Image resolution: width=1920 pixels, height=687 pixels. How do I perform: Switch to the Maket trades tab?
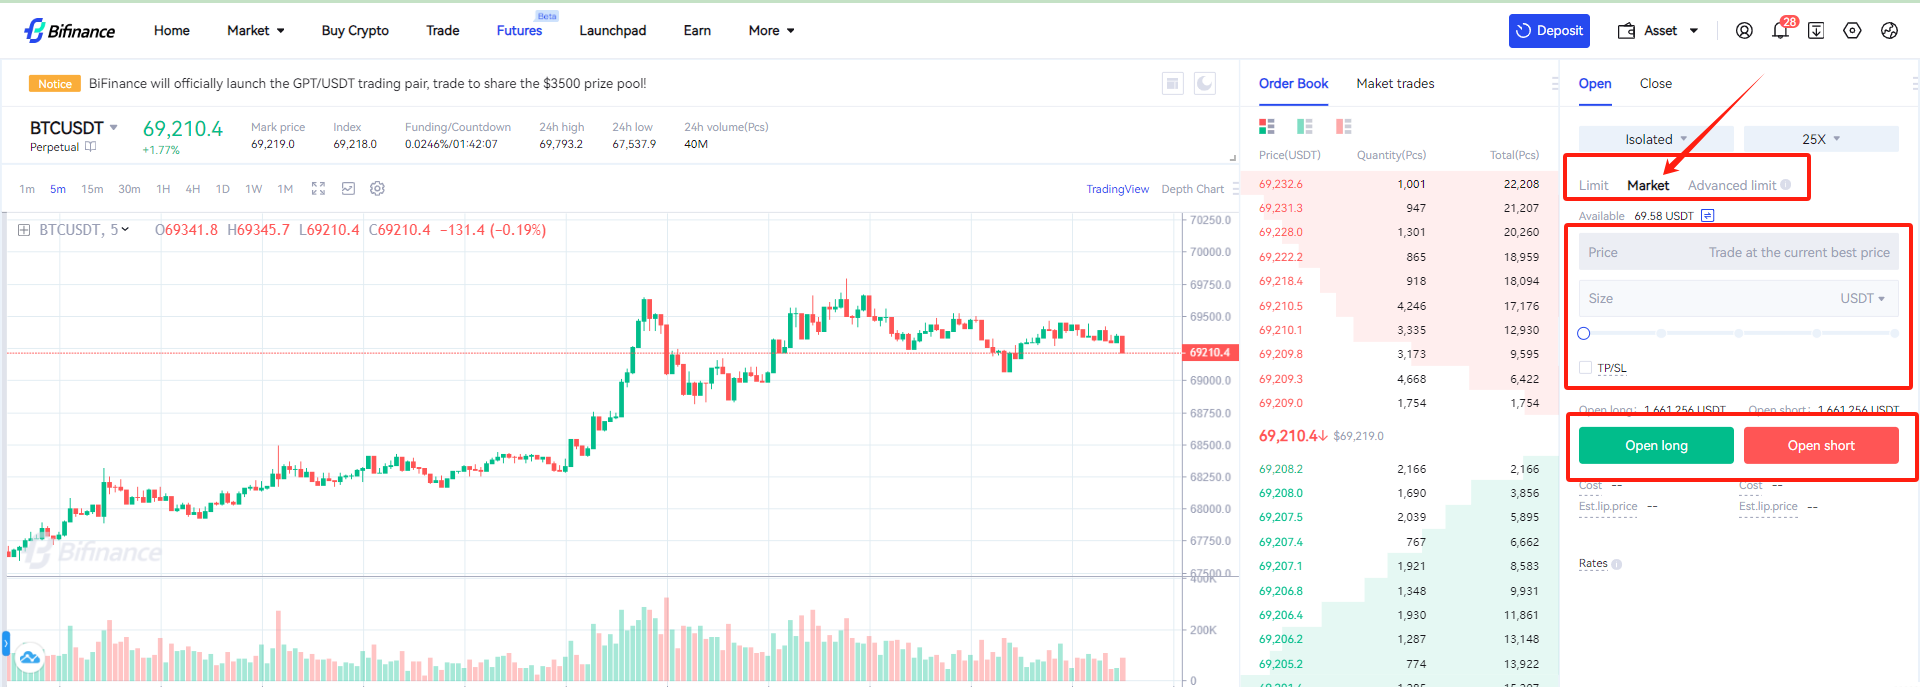[x=1395, y=83]
